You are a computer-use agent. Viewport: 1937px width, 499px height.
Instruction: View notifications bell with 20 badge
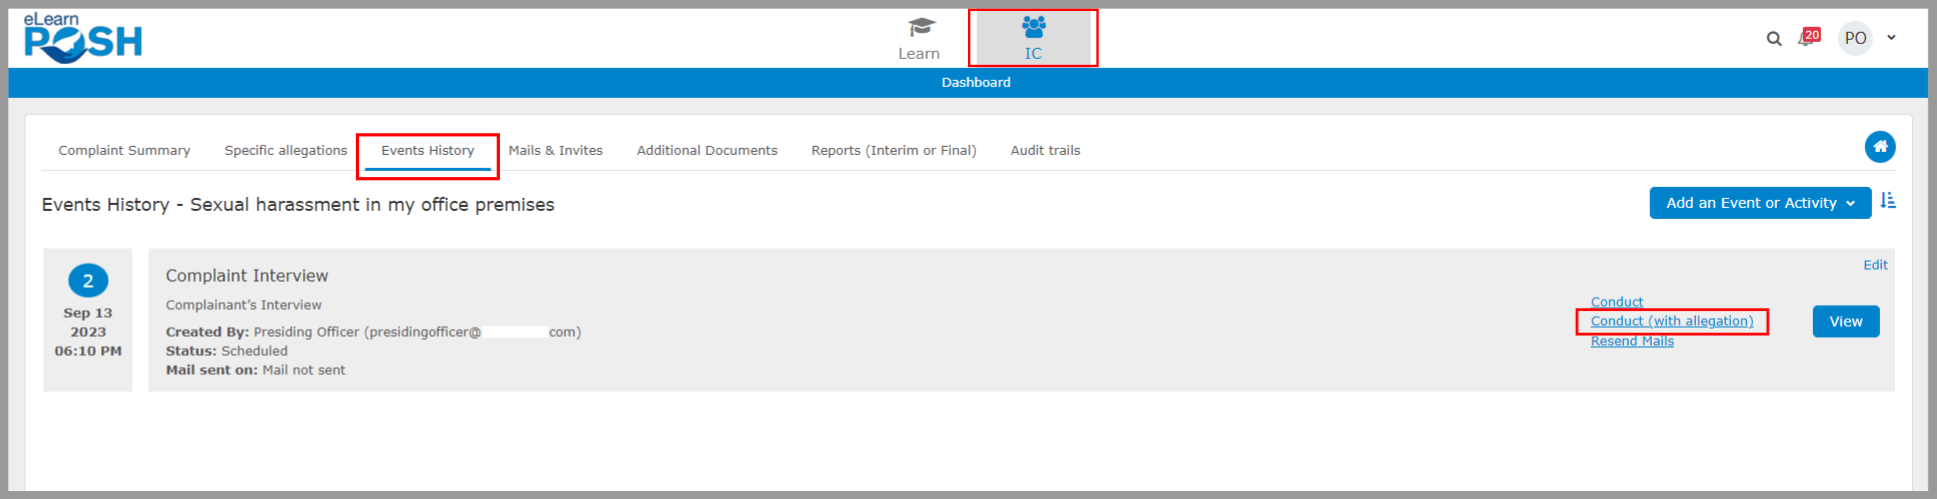pos(1807,38)
